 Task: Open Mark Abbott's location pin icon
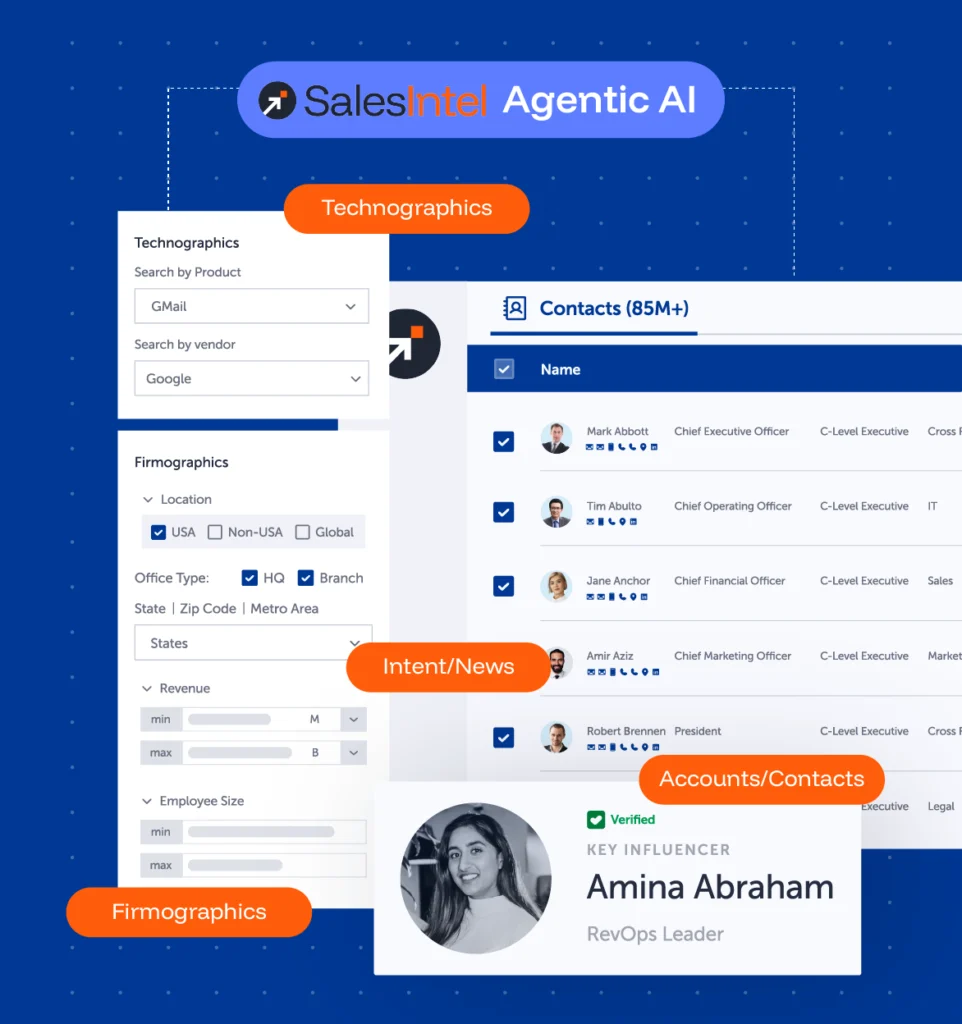[643, 447]
